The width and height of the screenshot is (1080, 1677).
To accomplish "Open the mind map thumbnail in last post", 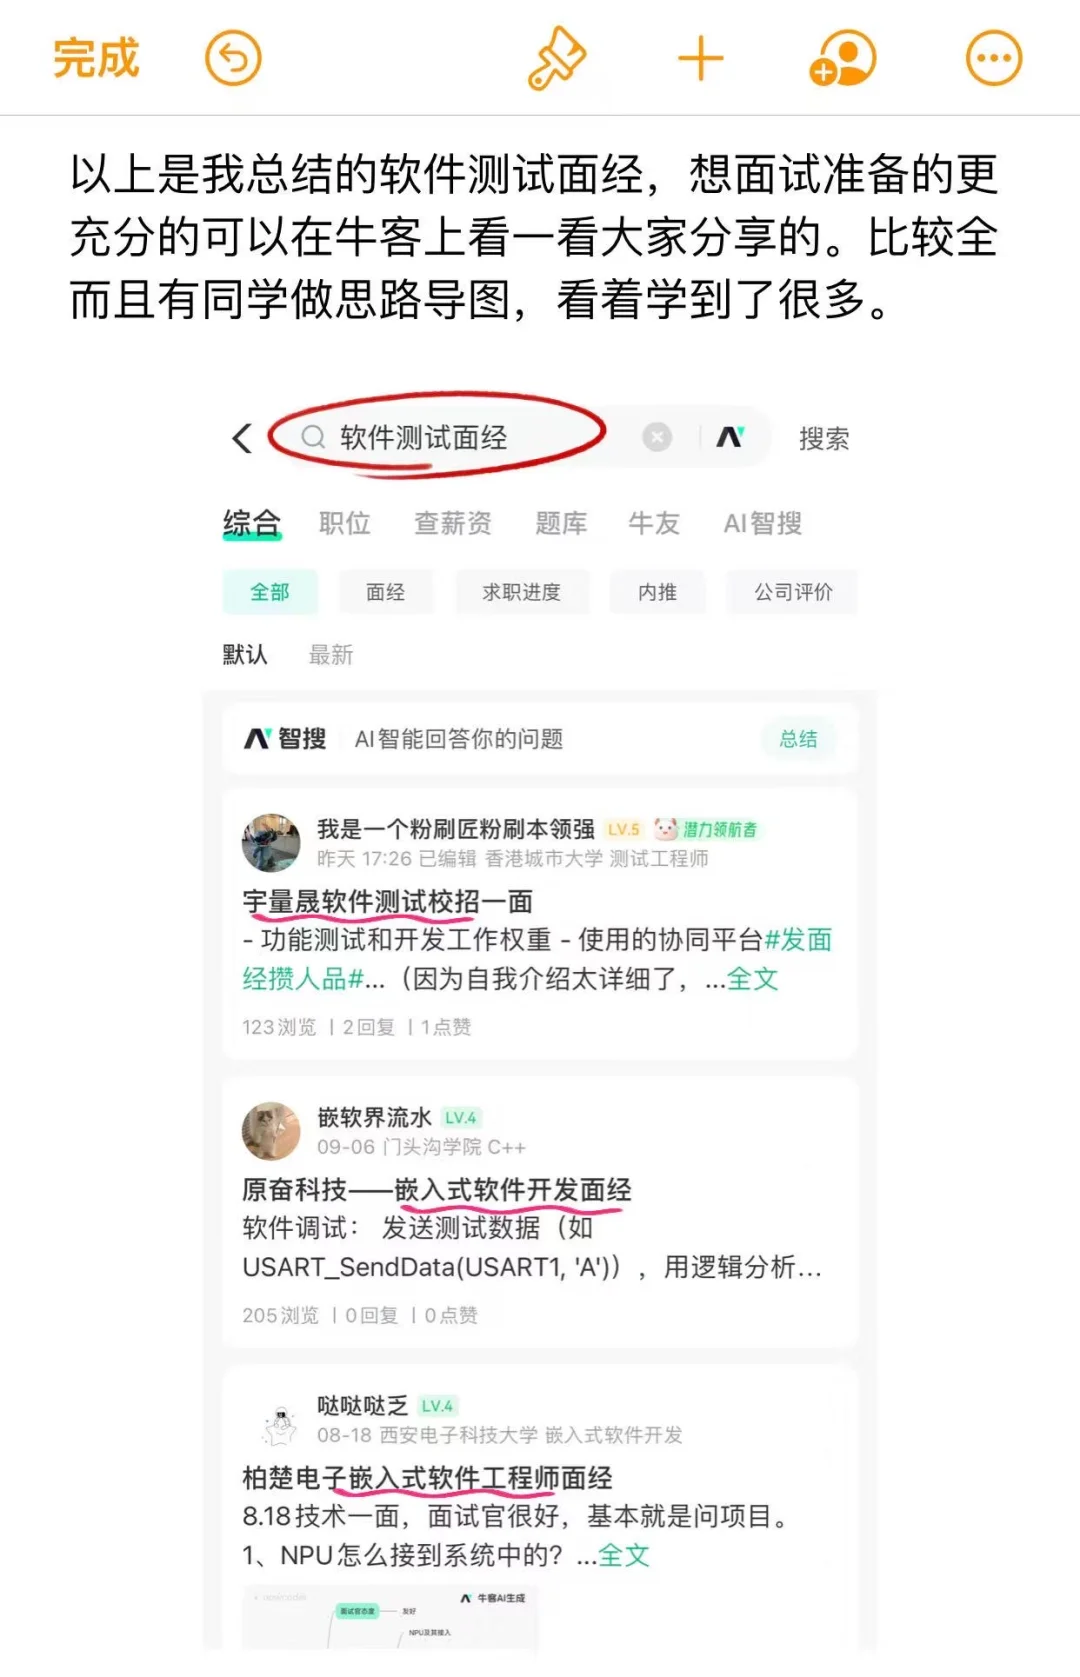I will point(390,1618).
